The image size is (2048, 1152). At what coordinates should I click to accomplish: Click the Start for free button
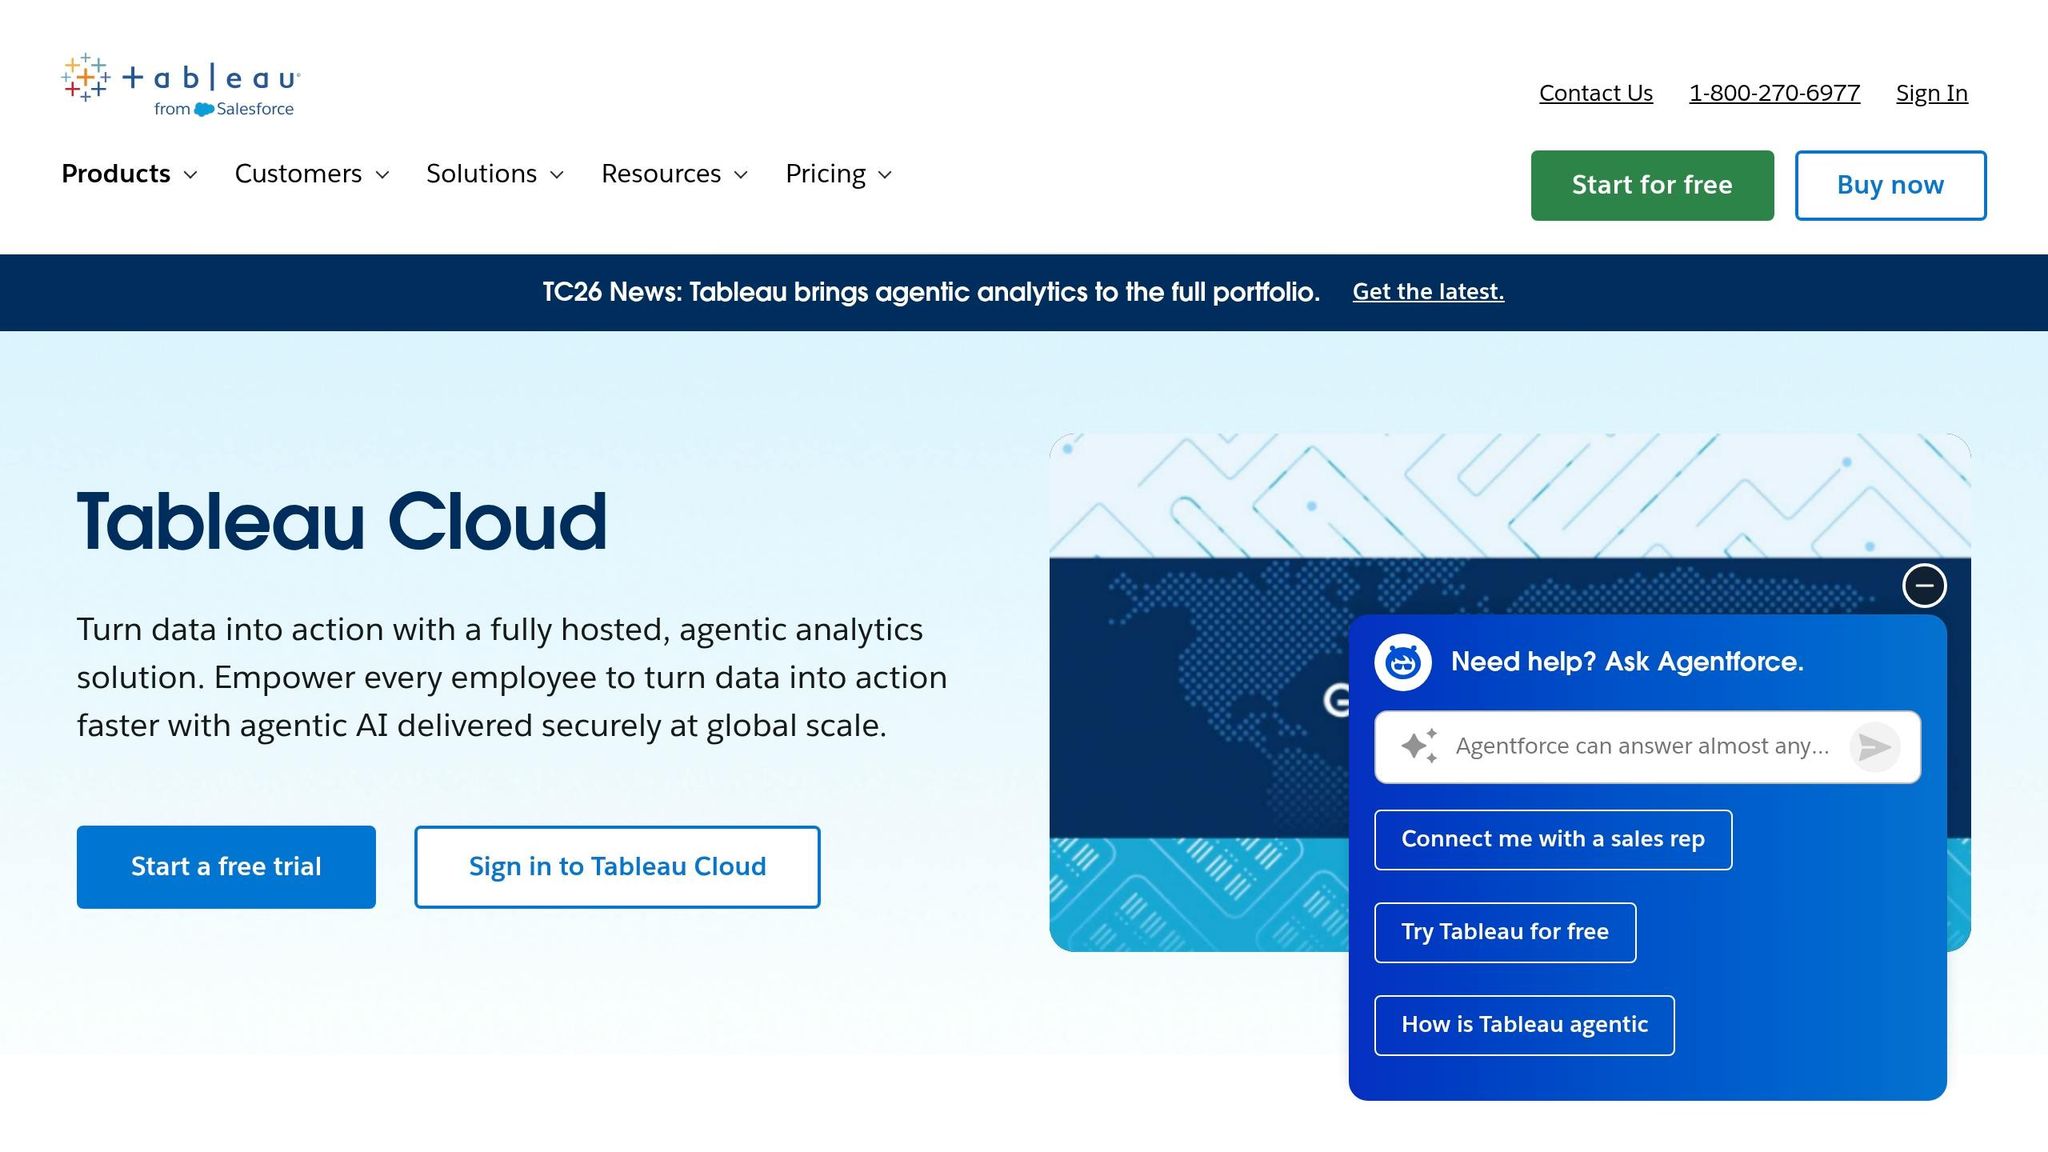[1652, 185]
